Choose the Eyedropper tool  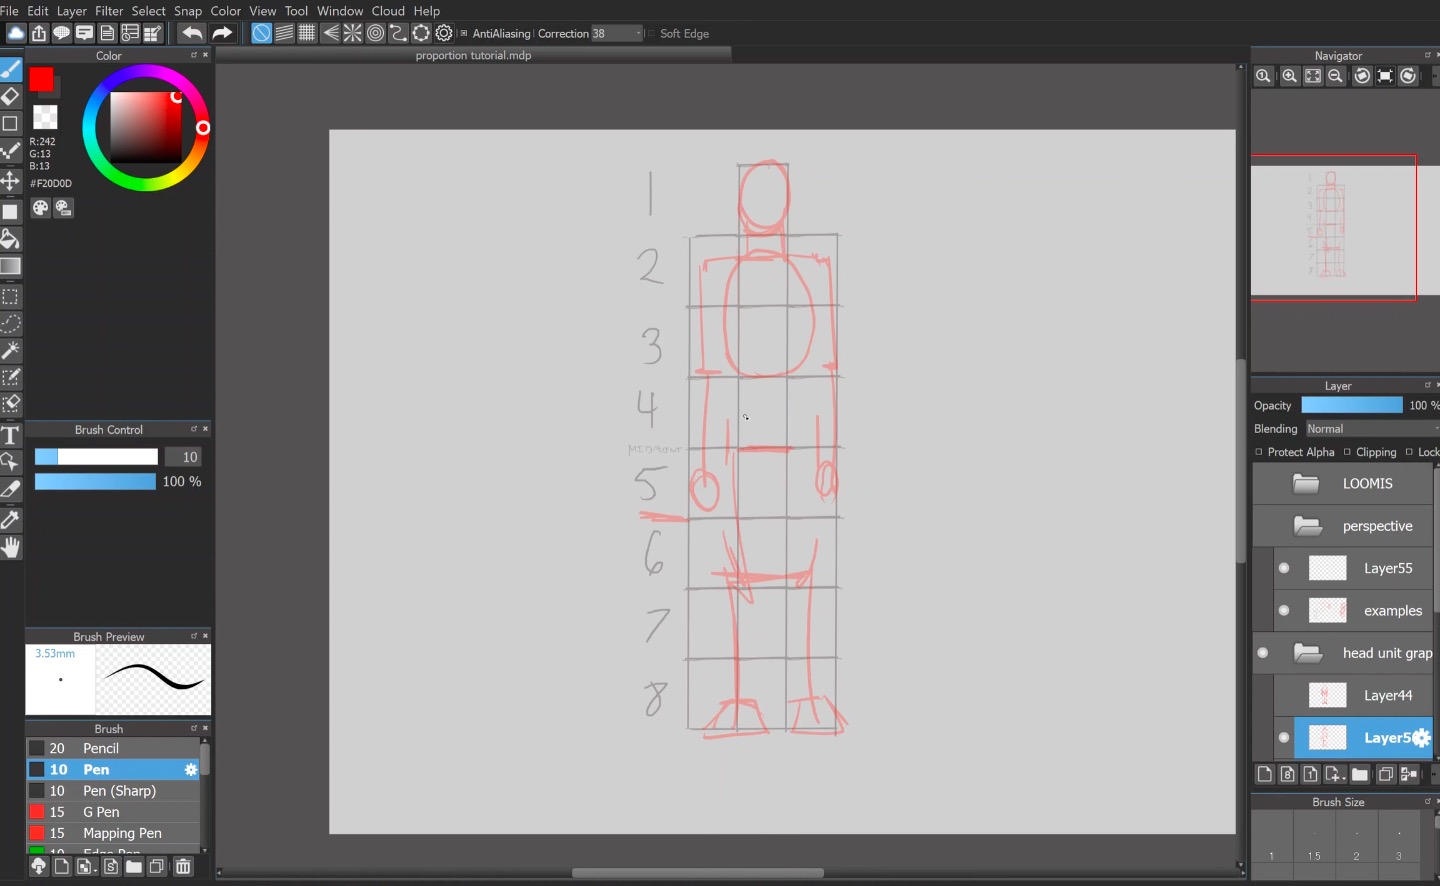10,520
